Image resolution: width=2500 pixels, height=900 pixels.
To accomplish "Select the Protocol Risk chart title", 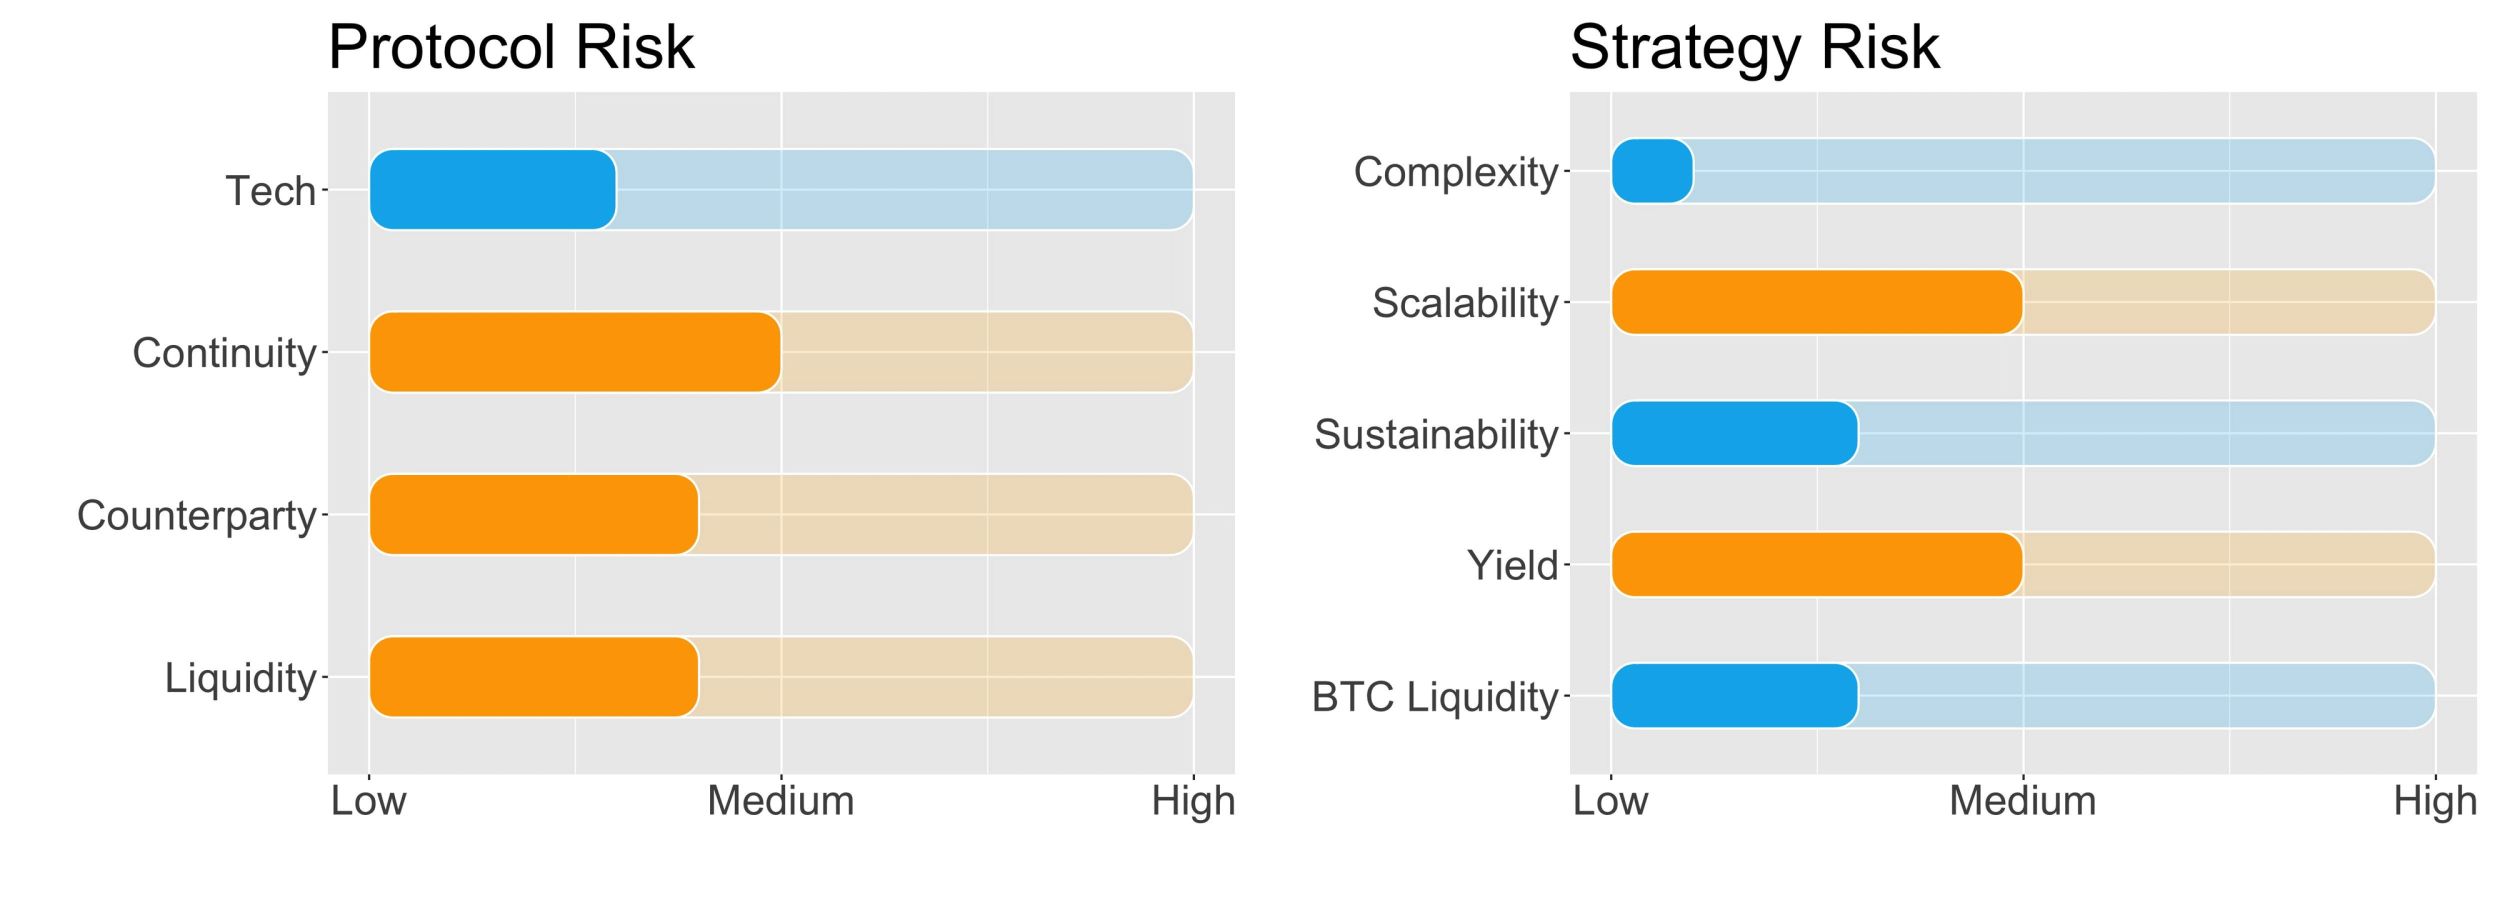I will coord(511,47).
